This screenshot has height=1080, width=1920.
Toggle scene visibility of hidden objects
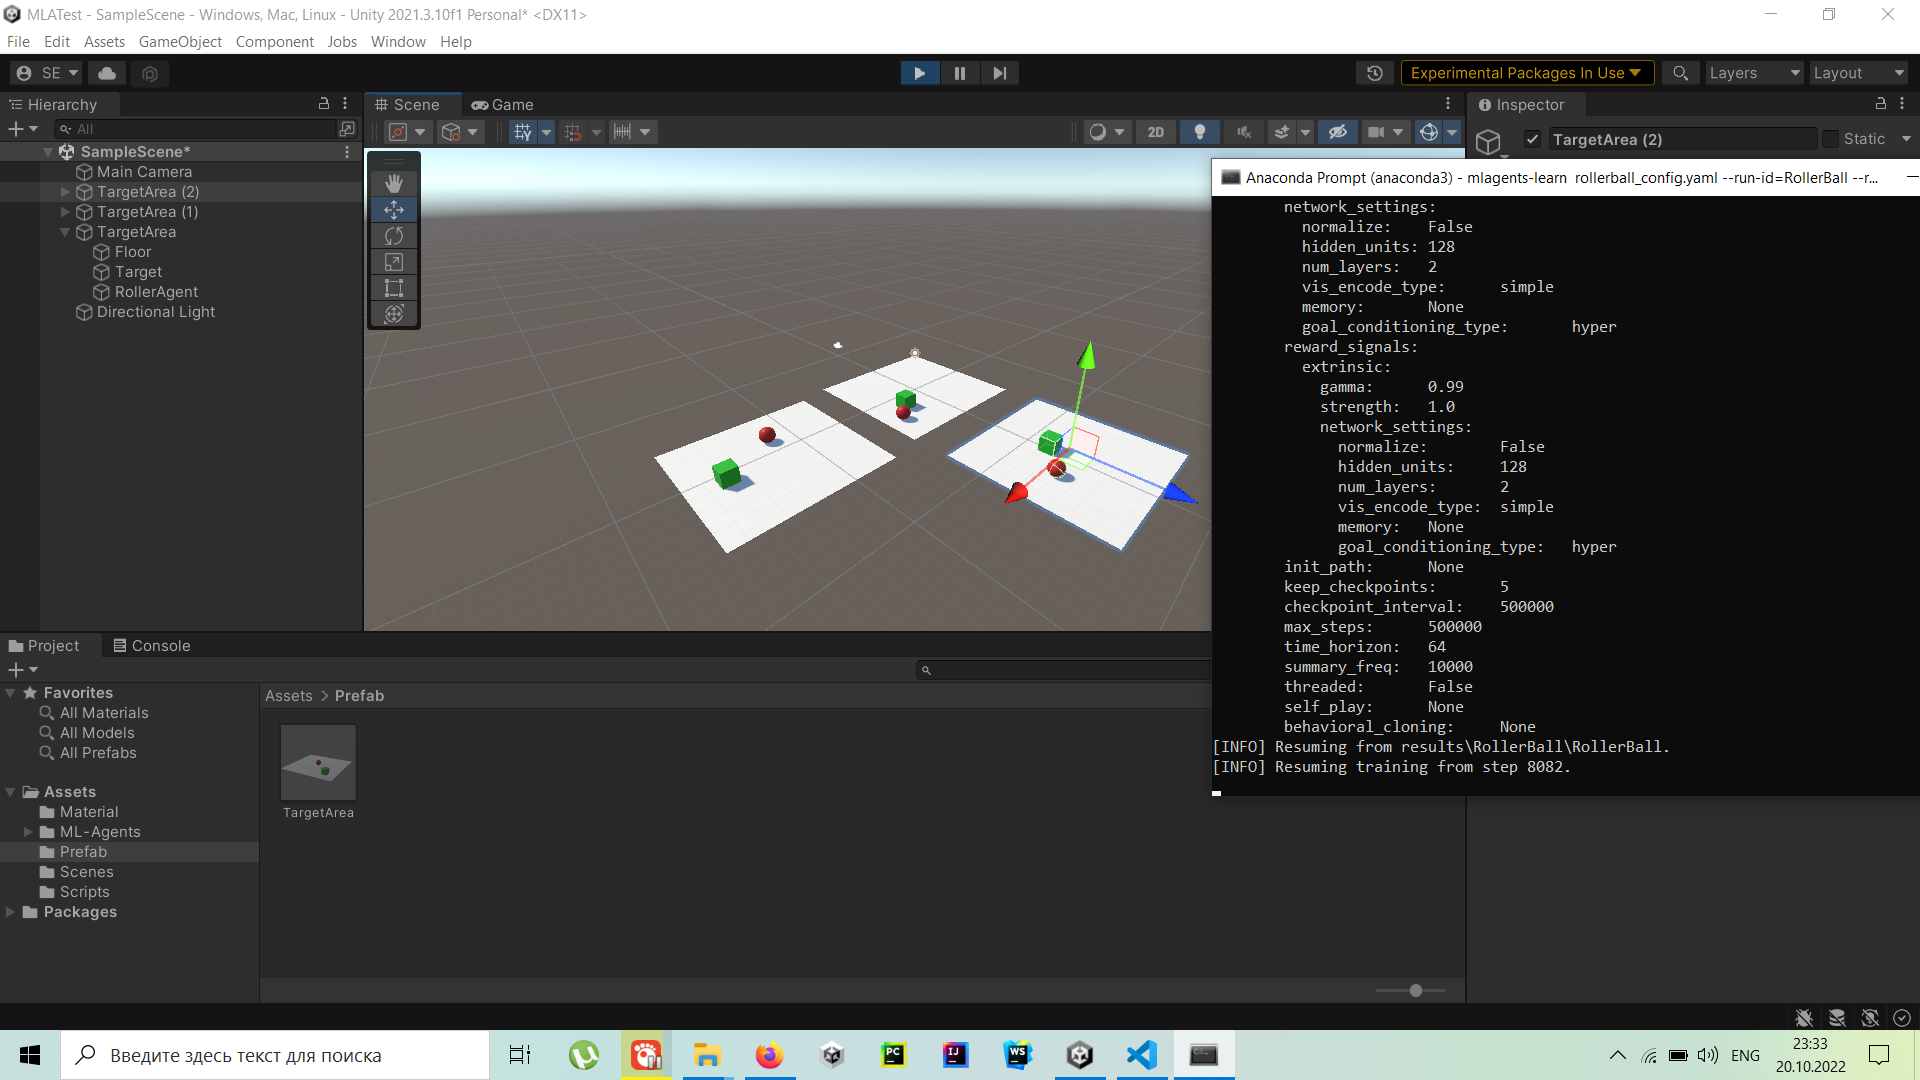(x=1338, y=132)
